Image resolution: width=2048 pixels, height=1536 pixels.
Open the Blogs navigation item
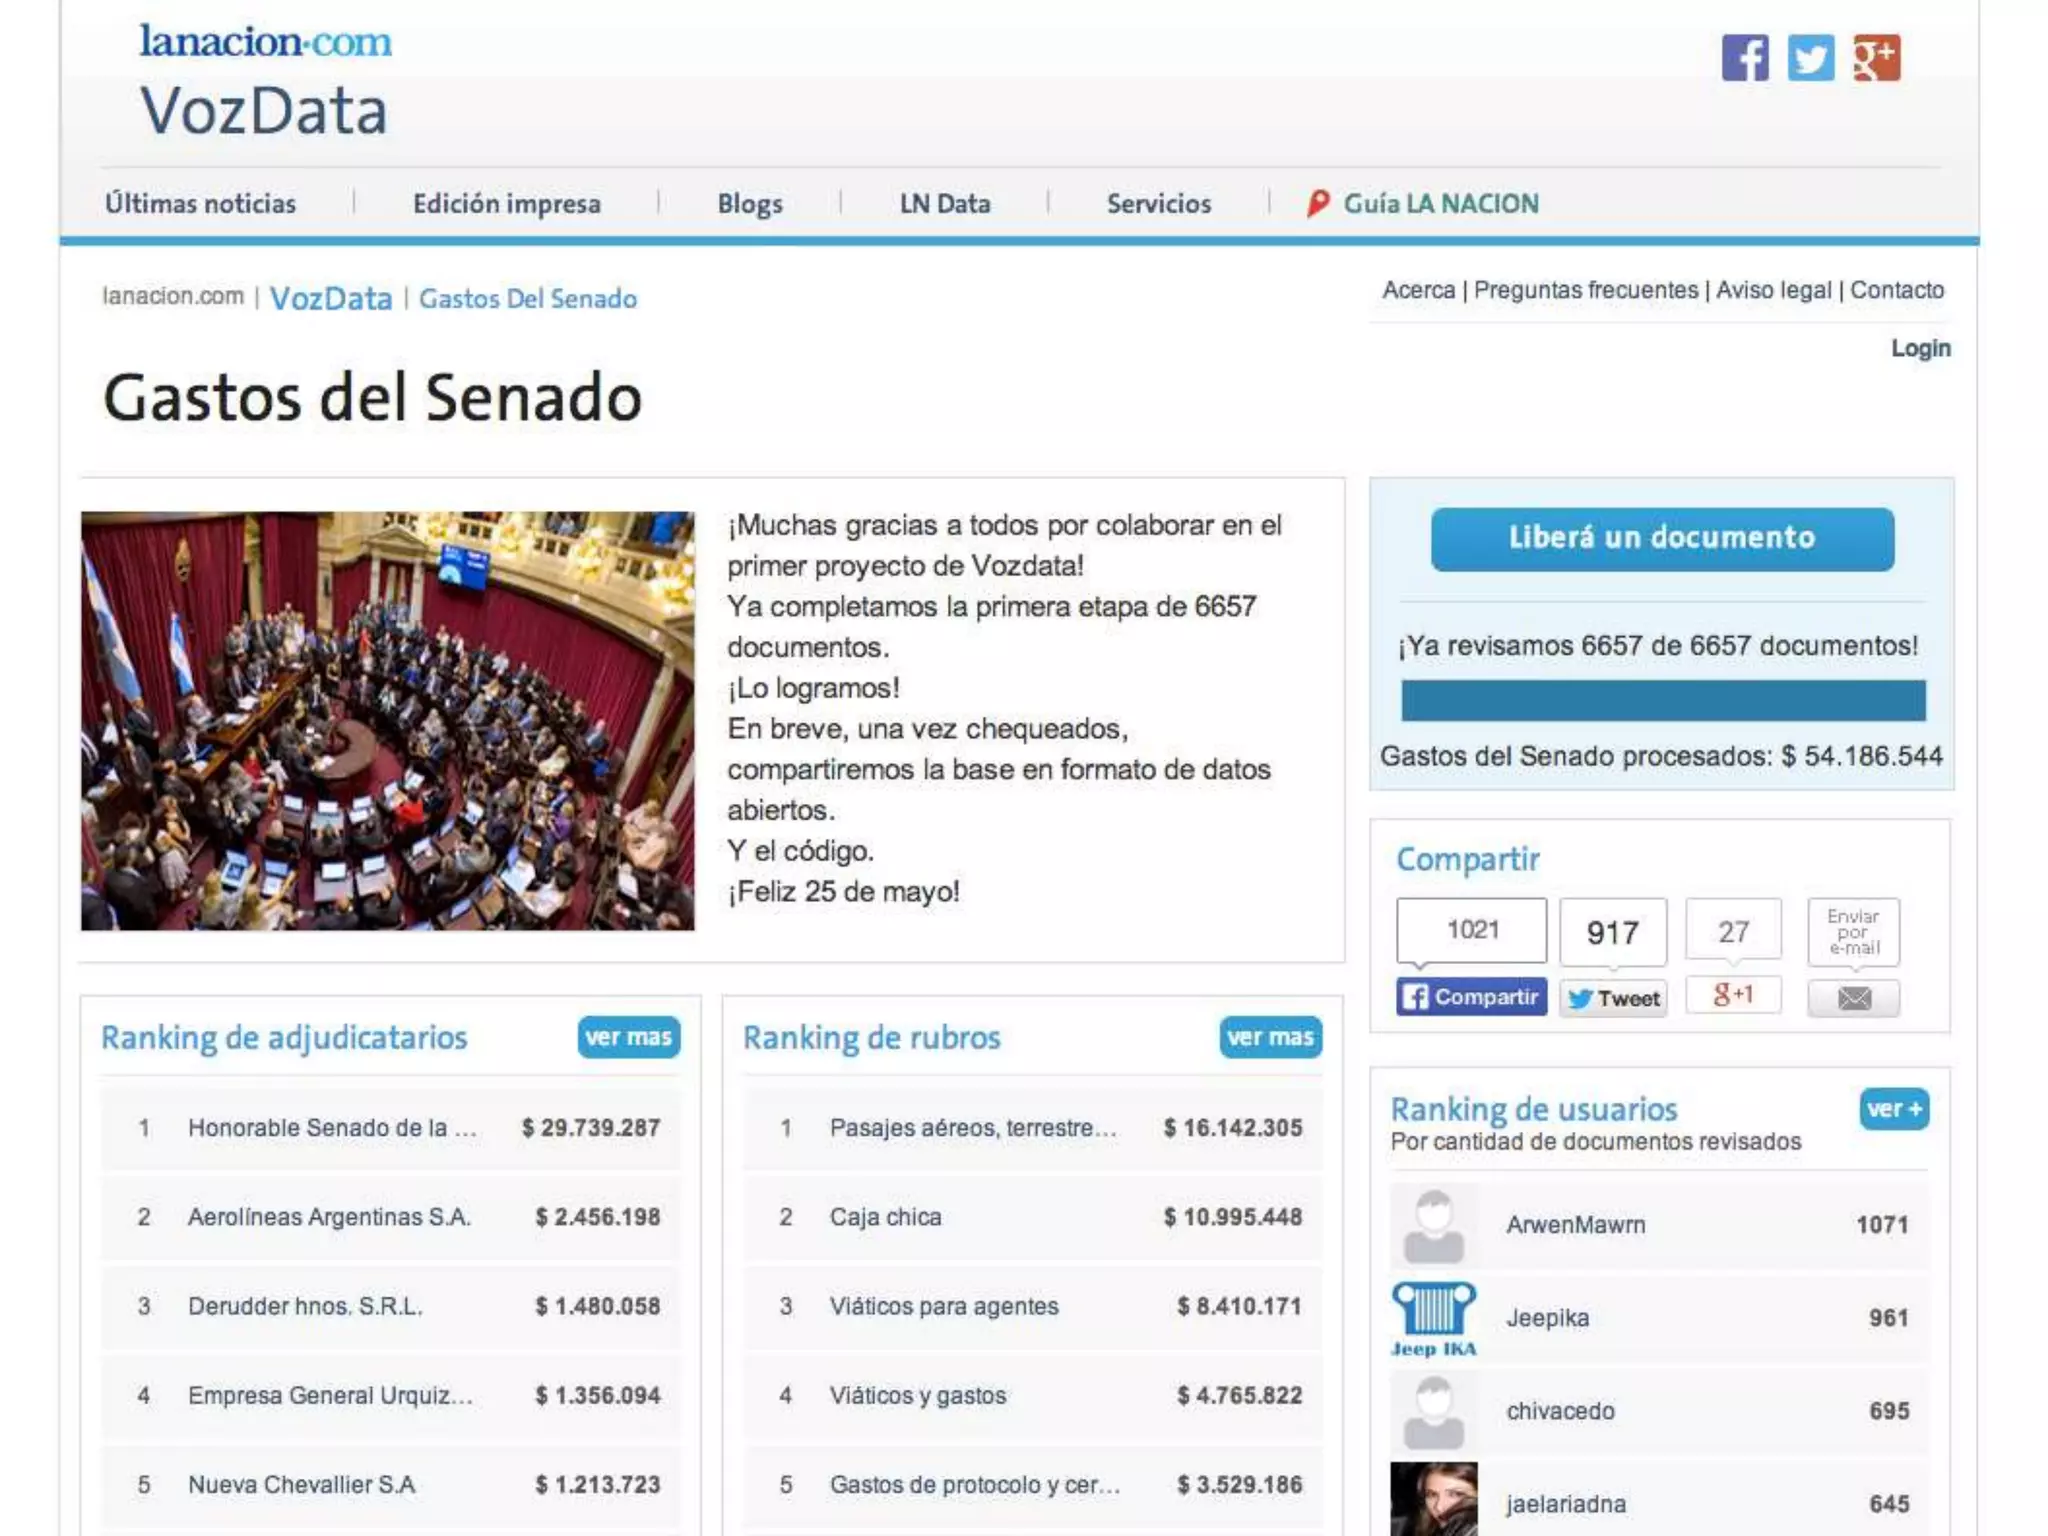point(749,204)
